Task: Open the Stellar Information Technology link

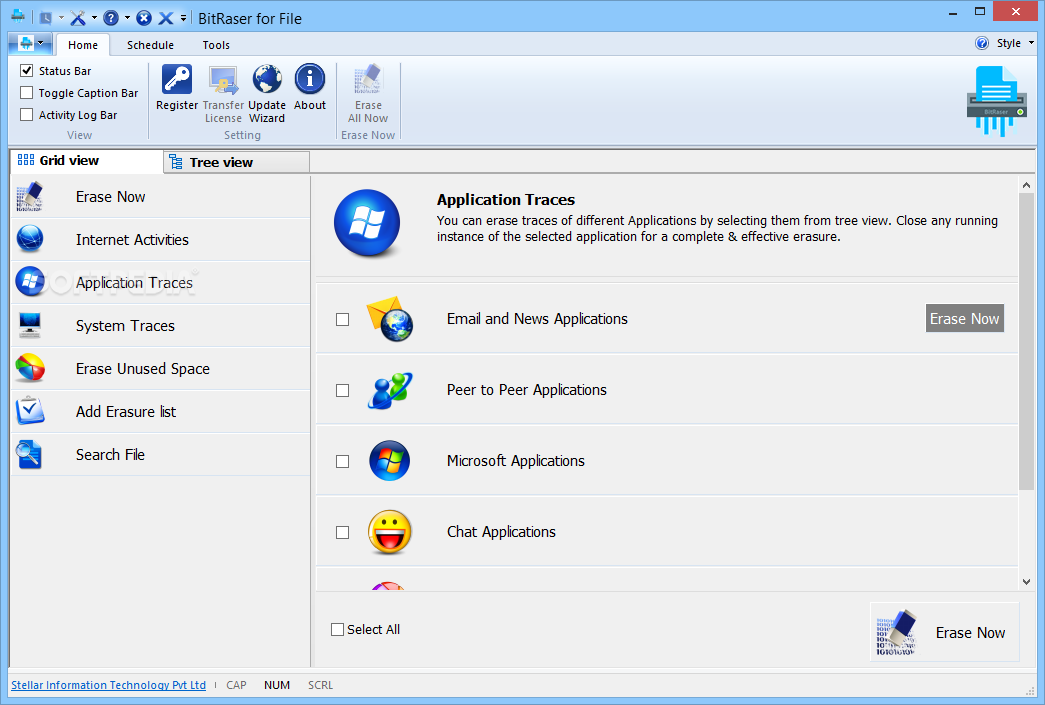Action: point(108,685)
